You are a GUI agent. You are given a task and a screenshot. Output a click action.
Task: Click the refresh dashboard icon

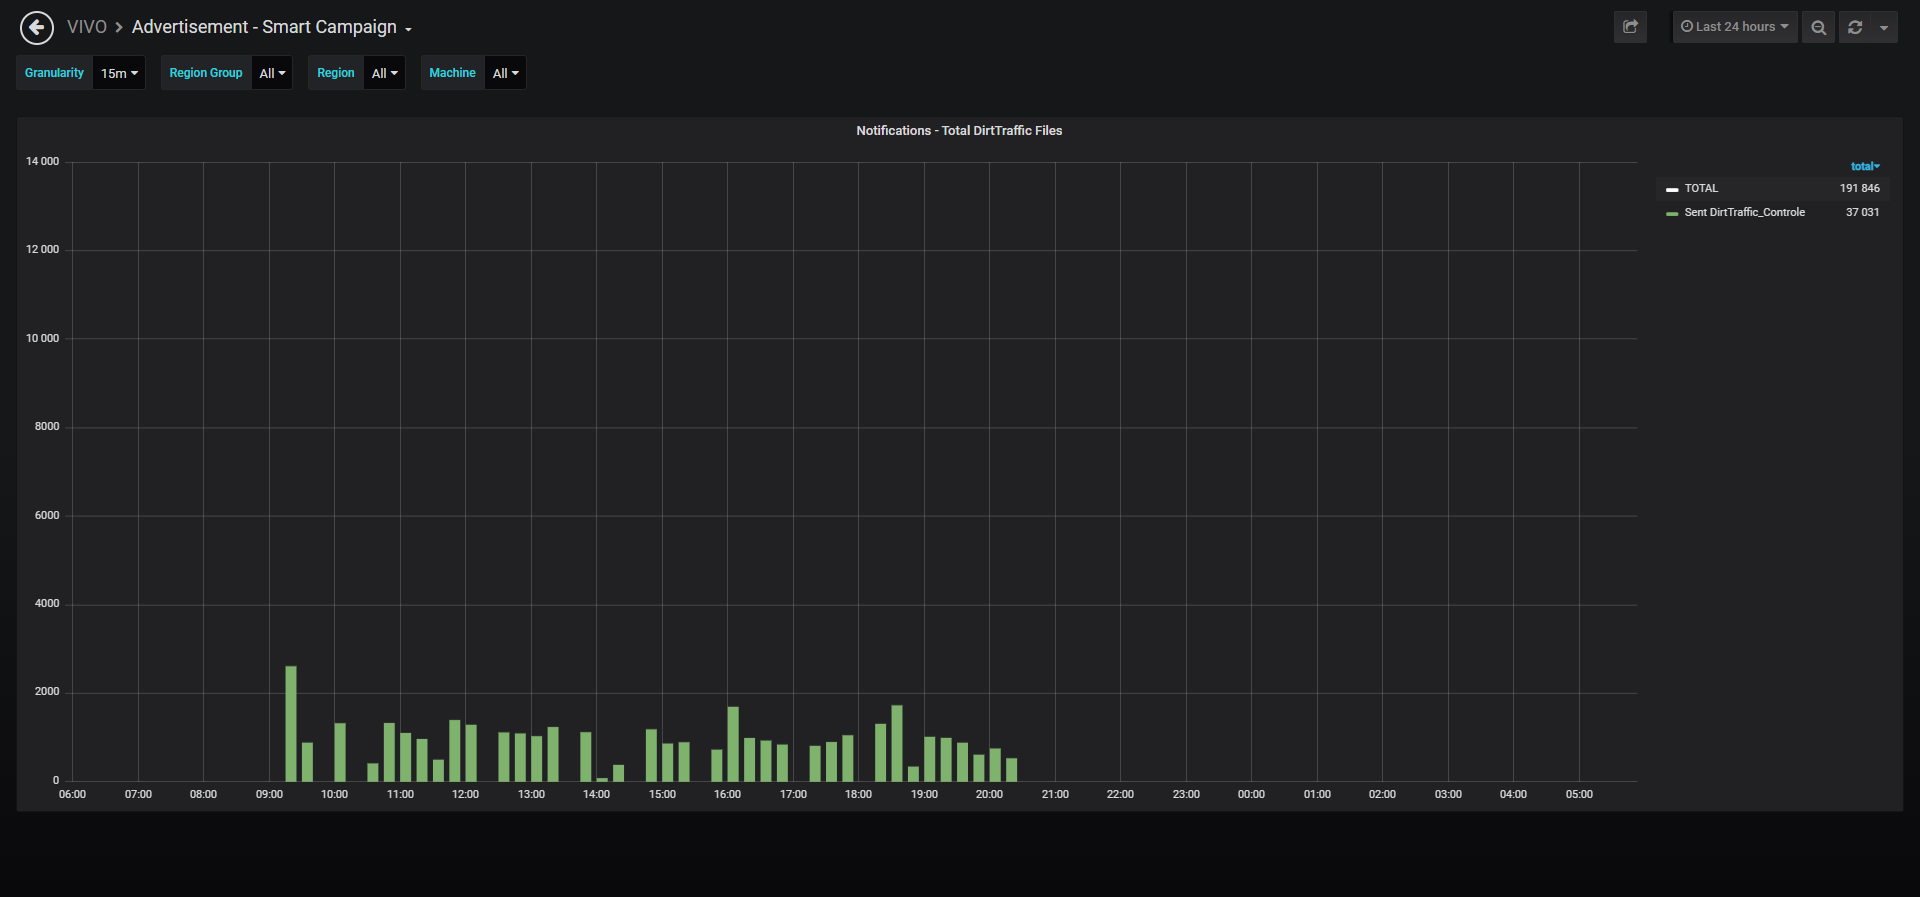1855,27
